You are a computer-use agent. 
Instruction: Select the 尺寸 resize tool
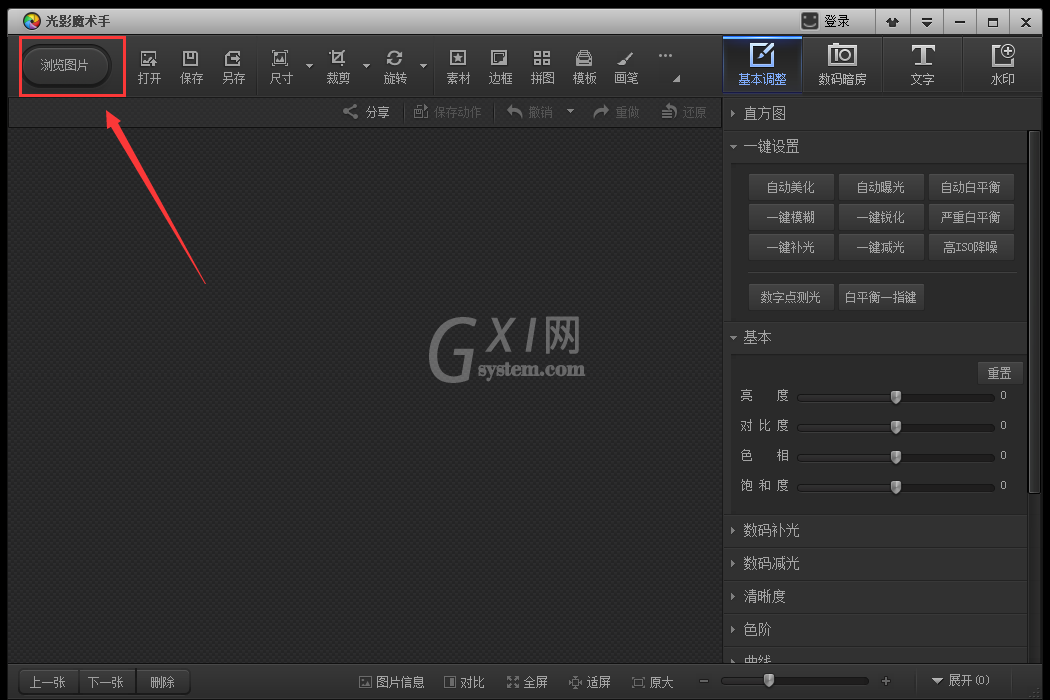pos(281,67)
